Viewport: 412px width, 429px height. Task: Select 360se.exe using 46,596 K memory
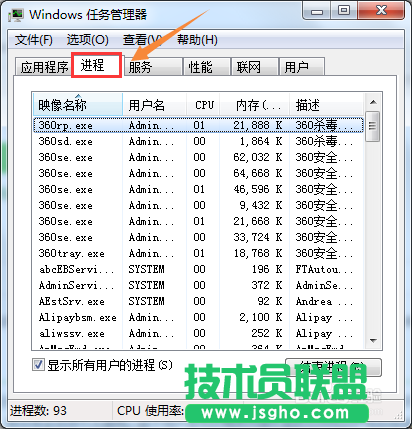tap(198, 189)
